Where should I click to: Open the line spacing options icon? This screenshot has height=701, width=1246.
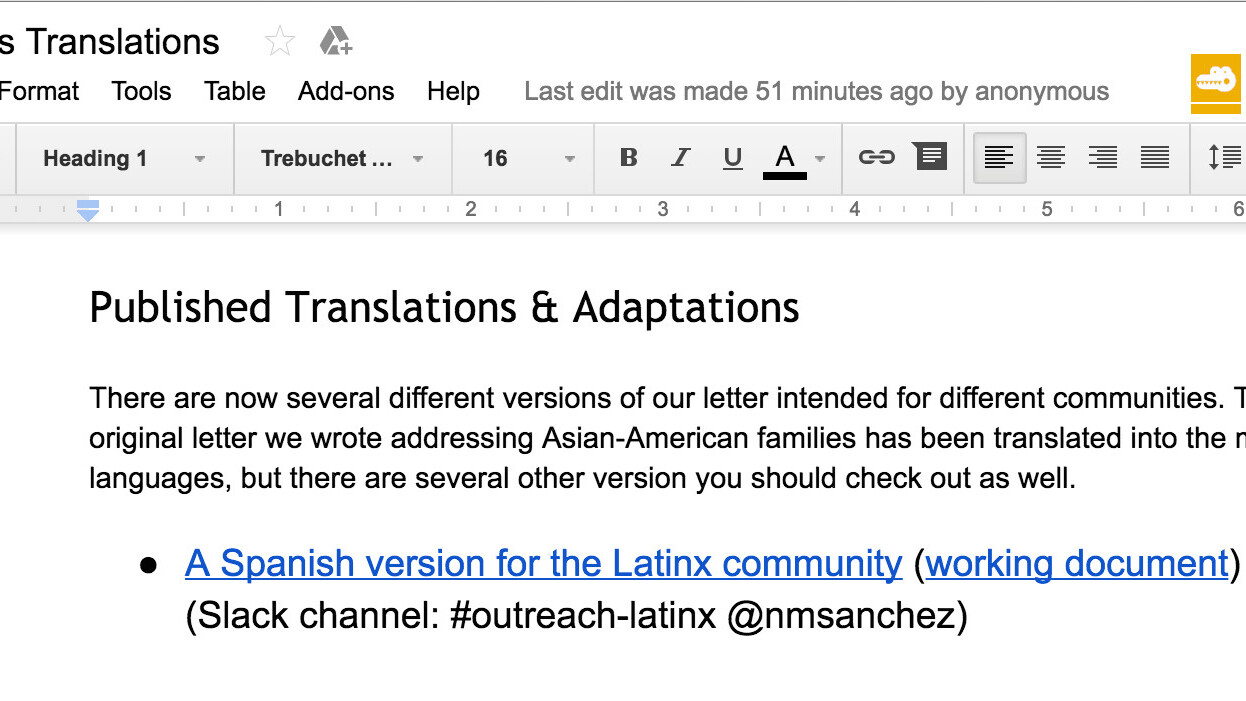pos(1223,157)
